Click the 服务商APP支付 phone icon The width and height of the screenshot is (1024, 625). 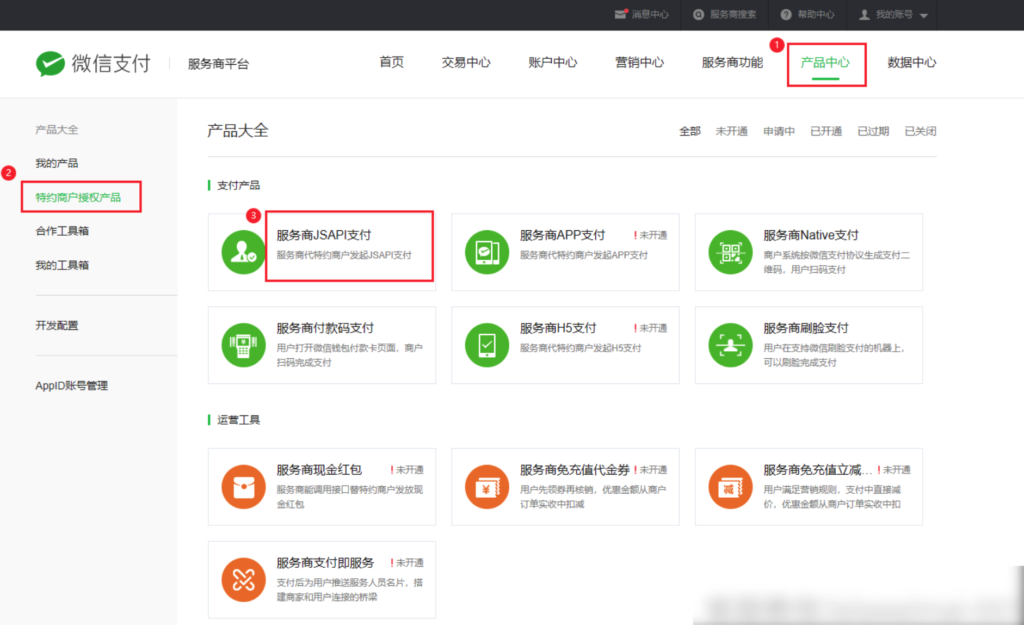pyautogui.click(x=487, y=251)
